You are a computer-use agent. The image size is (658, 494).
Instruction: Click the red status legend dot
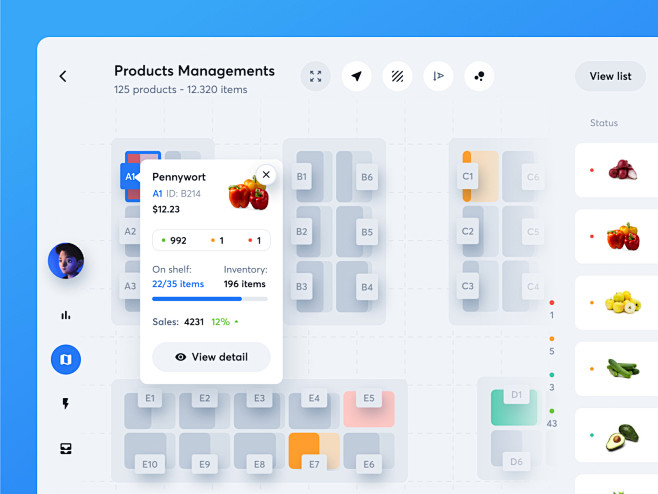pos(552,303)
